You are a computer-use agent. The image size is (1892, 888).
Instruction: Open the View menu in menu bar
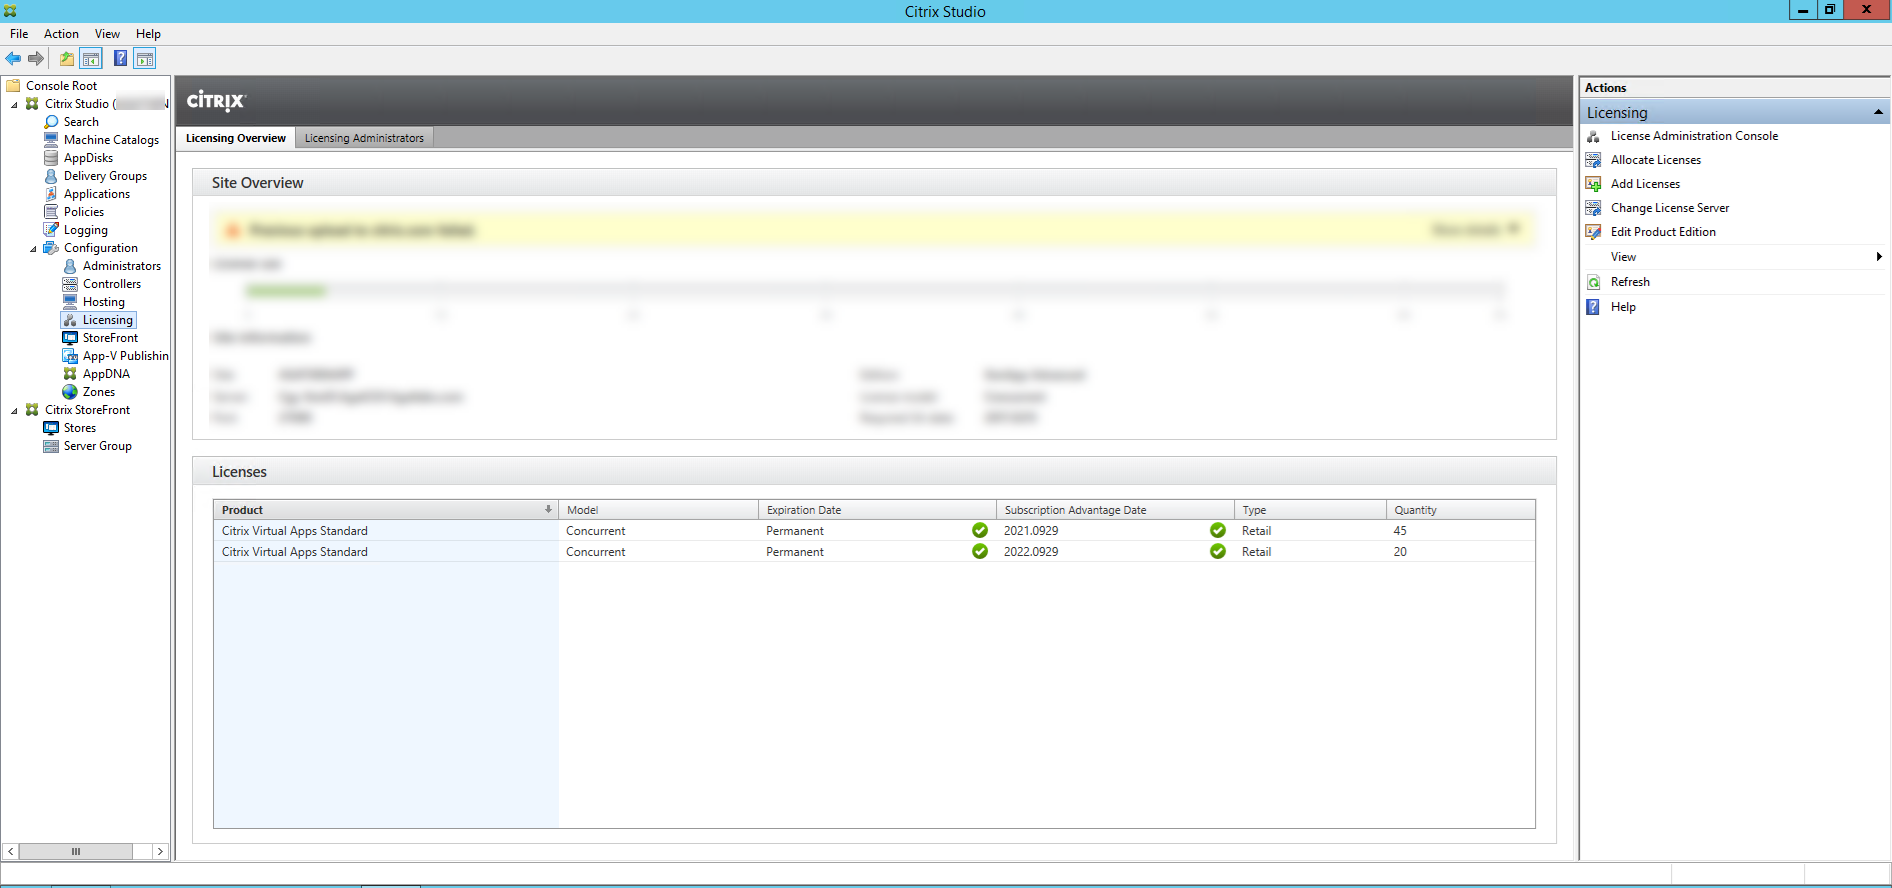point(107,34)
